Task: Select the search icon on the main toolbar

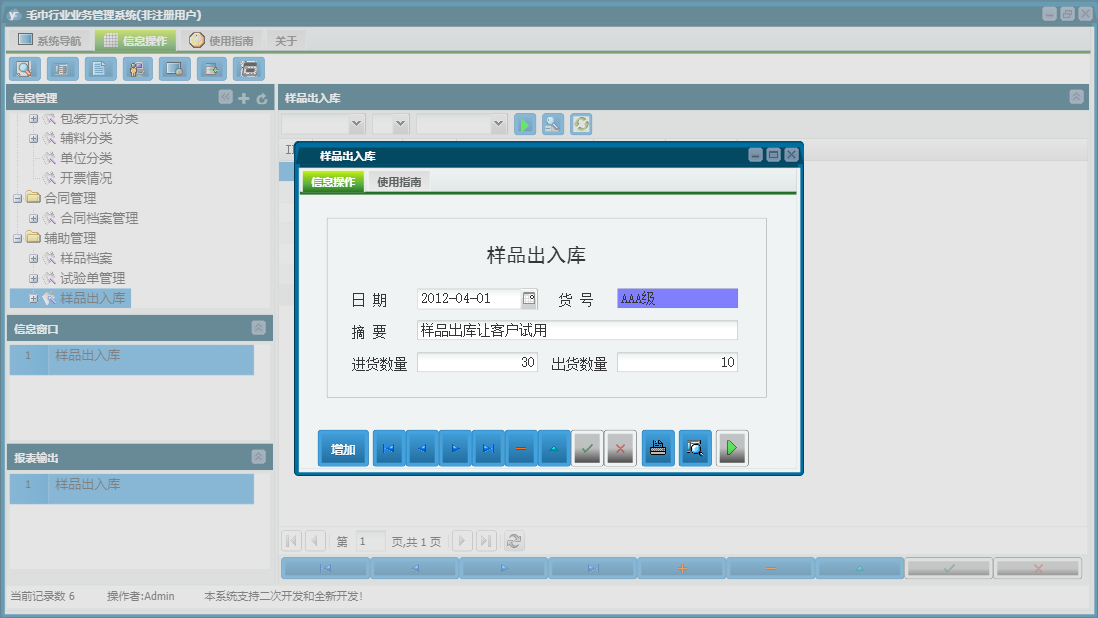Action: [24, 69]
